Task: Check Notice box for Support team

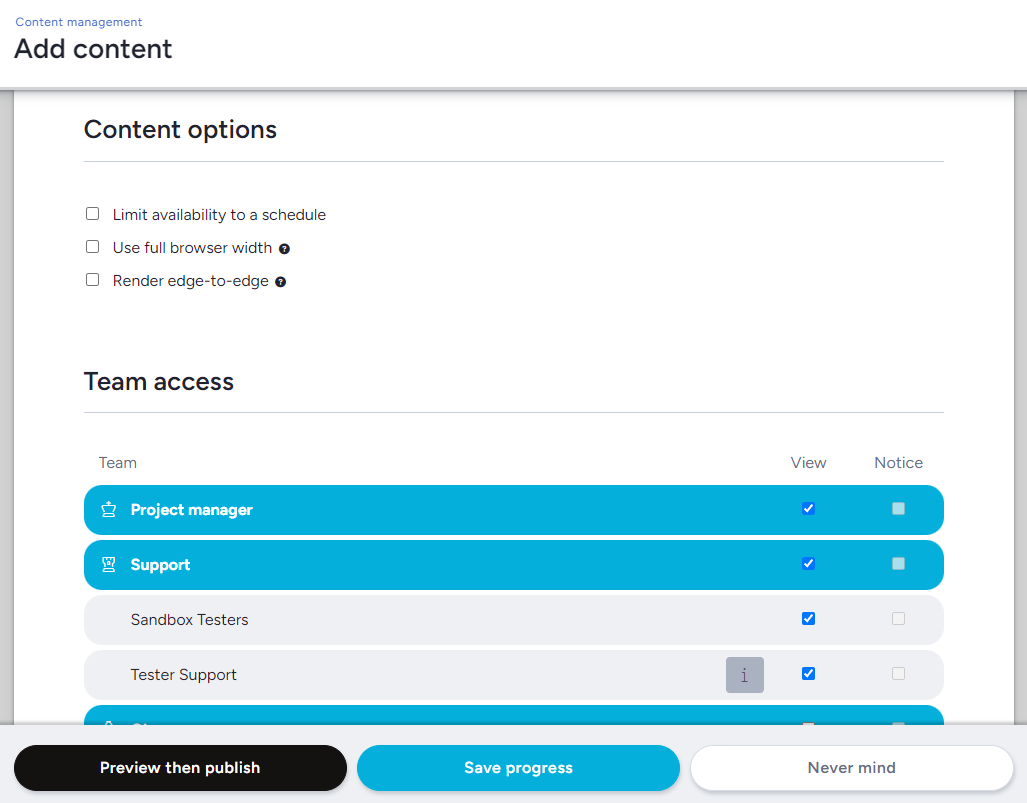Action: [898, 564]
